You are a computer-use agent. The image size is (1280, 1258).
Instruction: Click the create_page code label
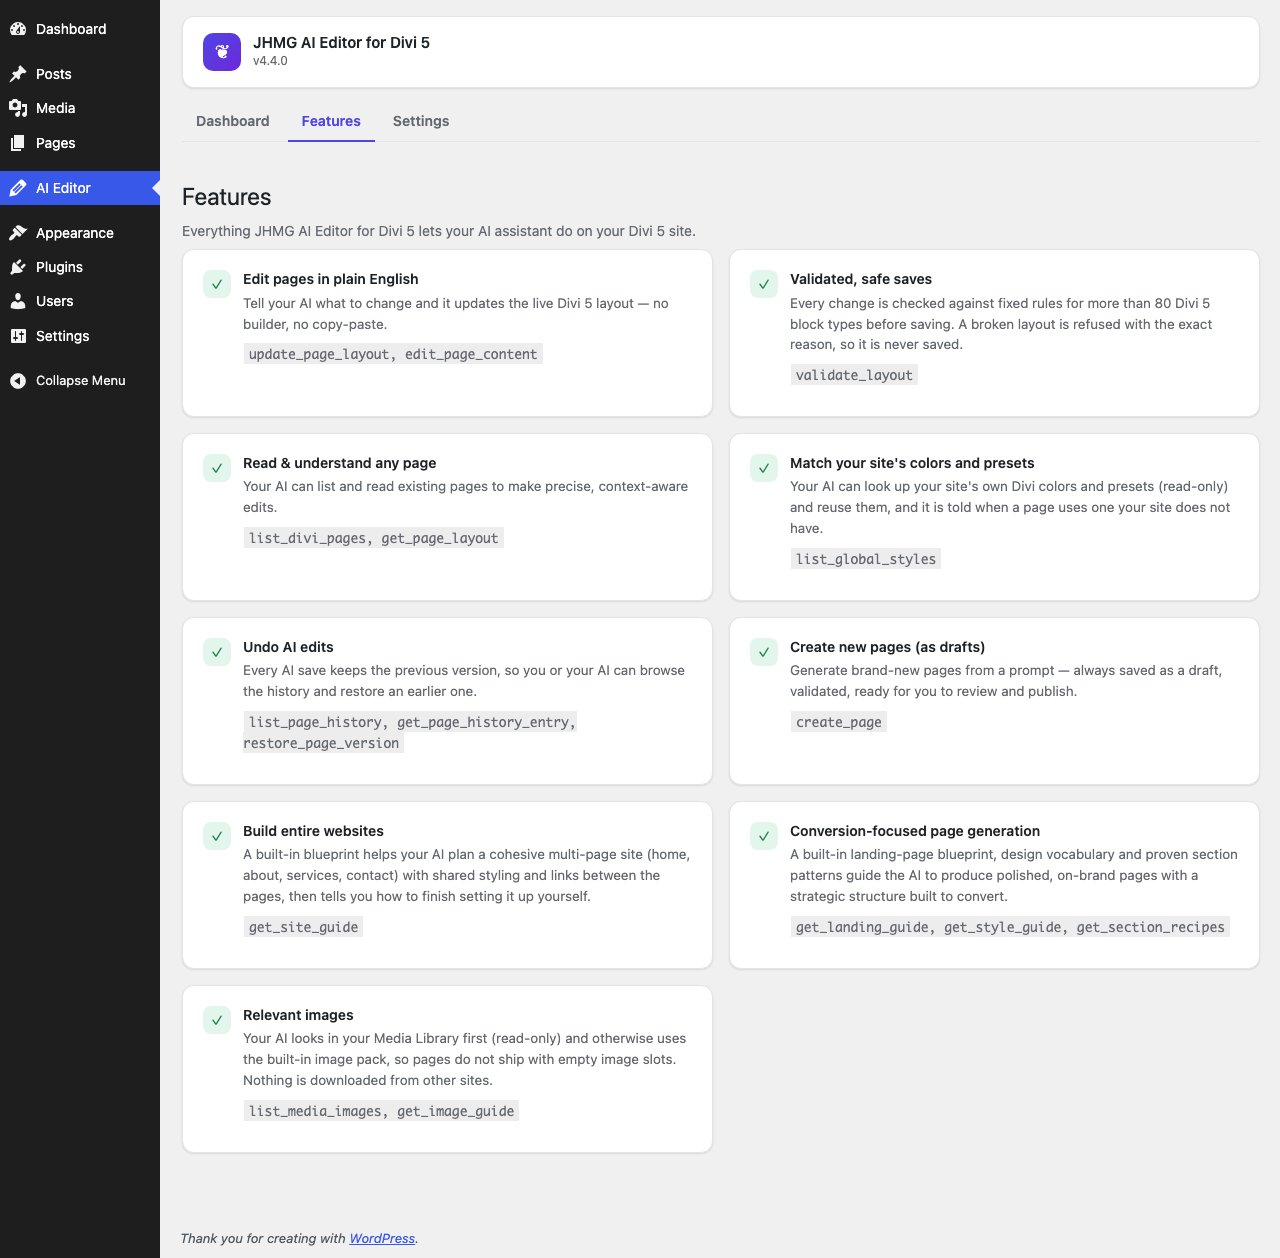(839, 722)
